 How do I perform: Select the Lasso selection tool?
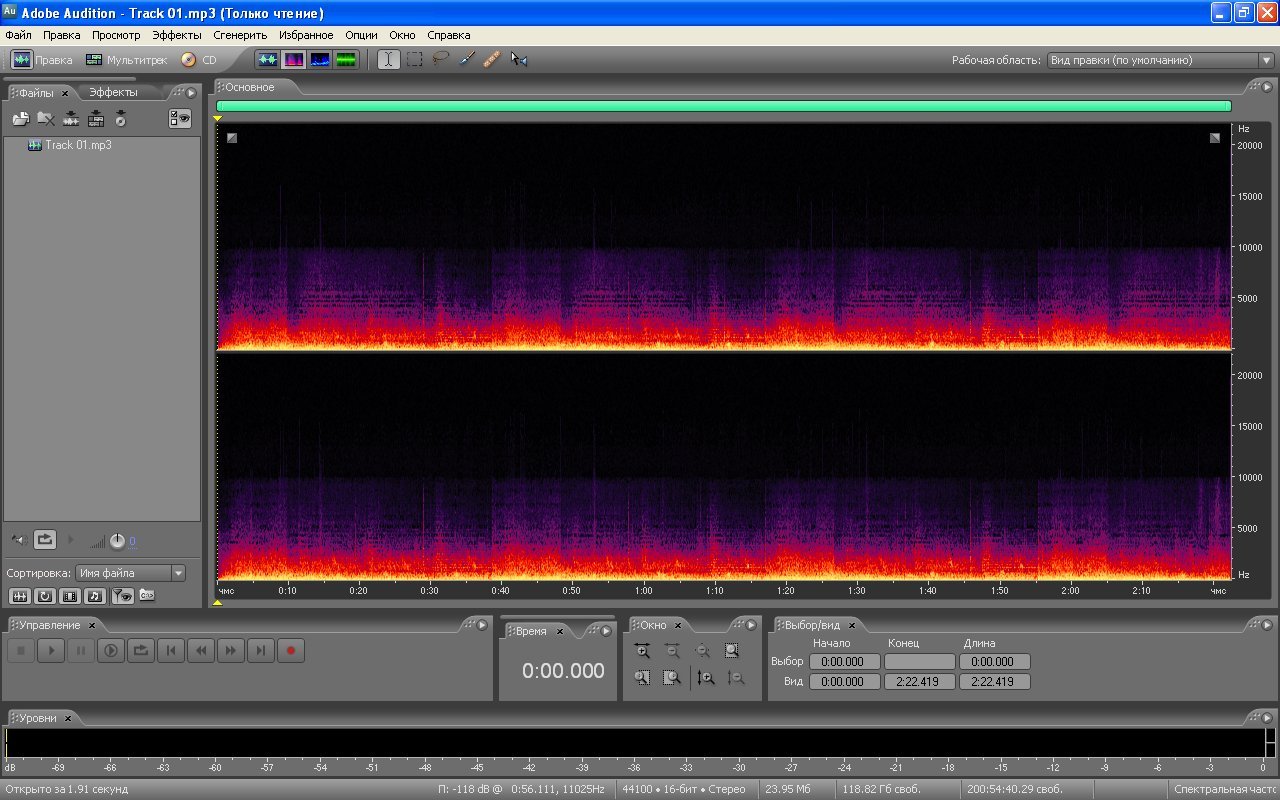coord(440,60)
